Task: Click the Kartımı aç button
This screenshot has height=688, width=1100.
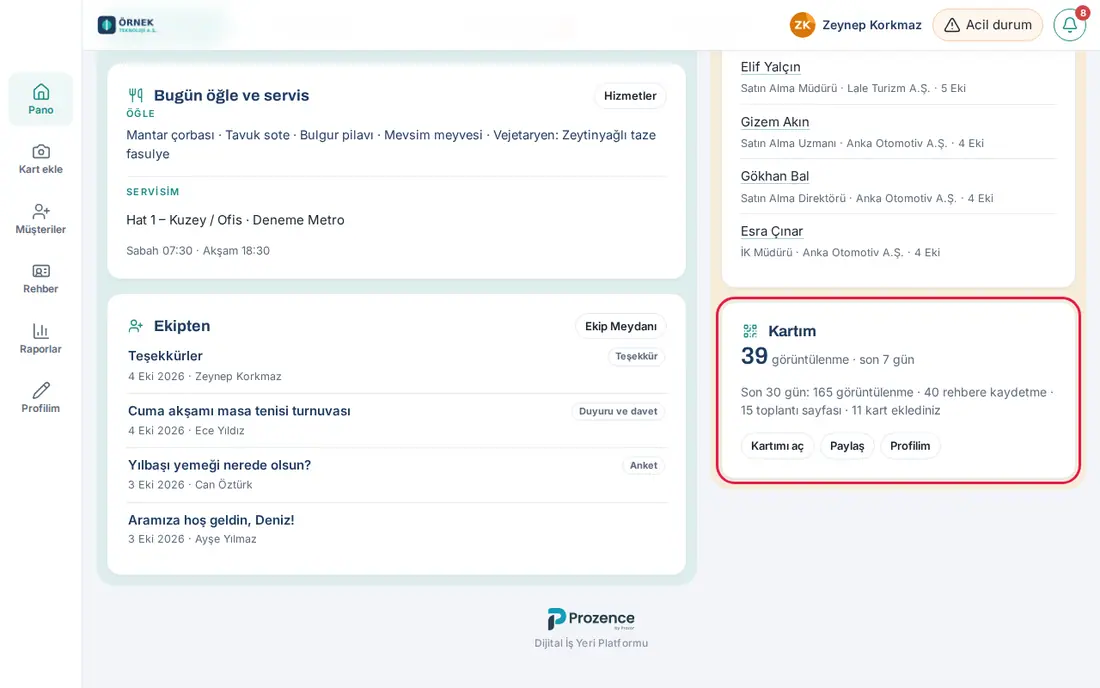Action: tap(777, 446)
